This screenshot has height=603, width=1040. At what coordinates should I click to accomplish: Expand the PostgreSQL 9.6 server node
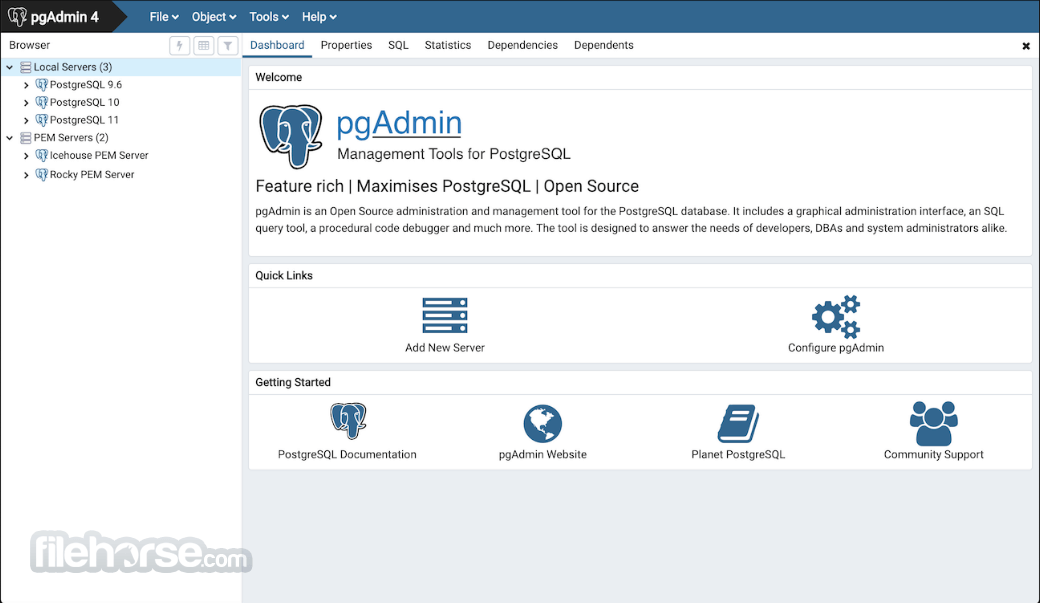[26, 85]
